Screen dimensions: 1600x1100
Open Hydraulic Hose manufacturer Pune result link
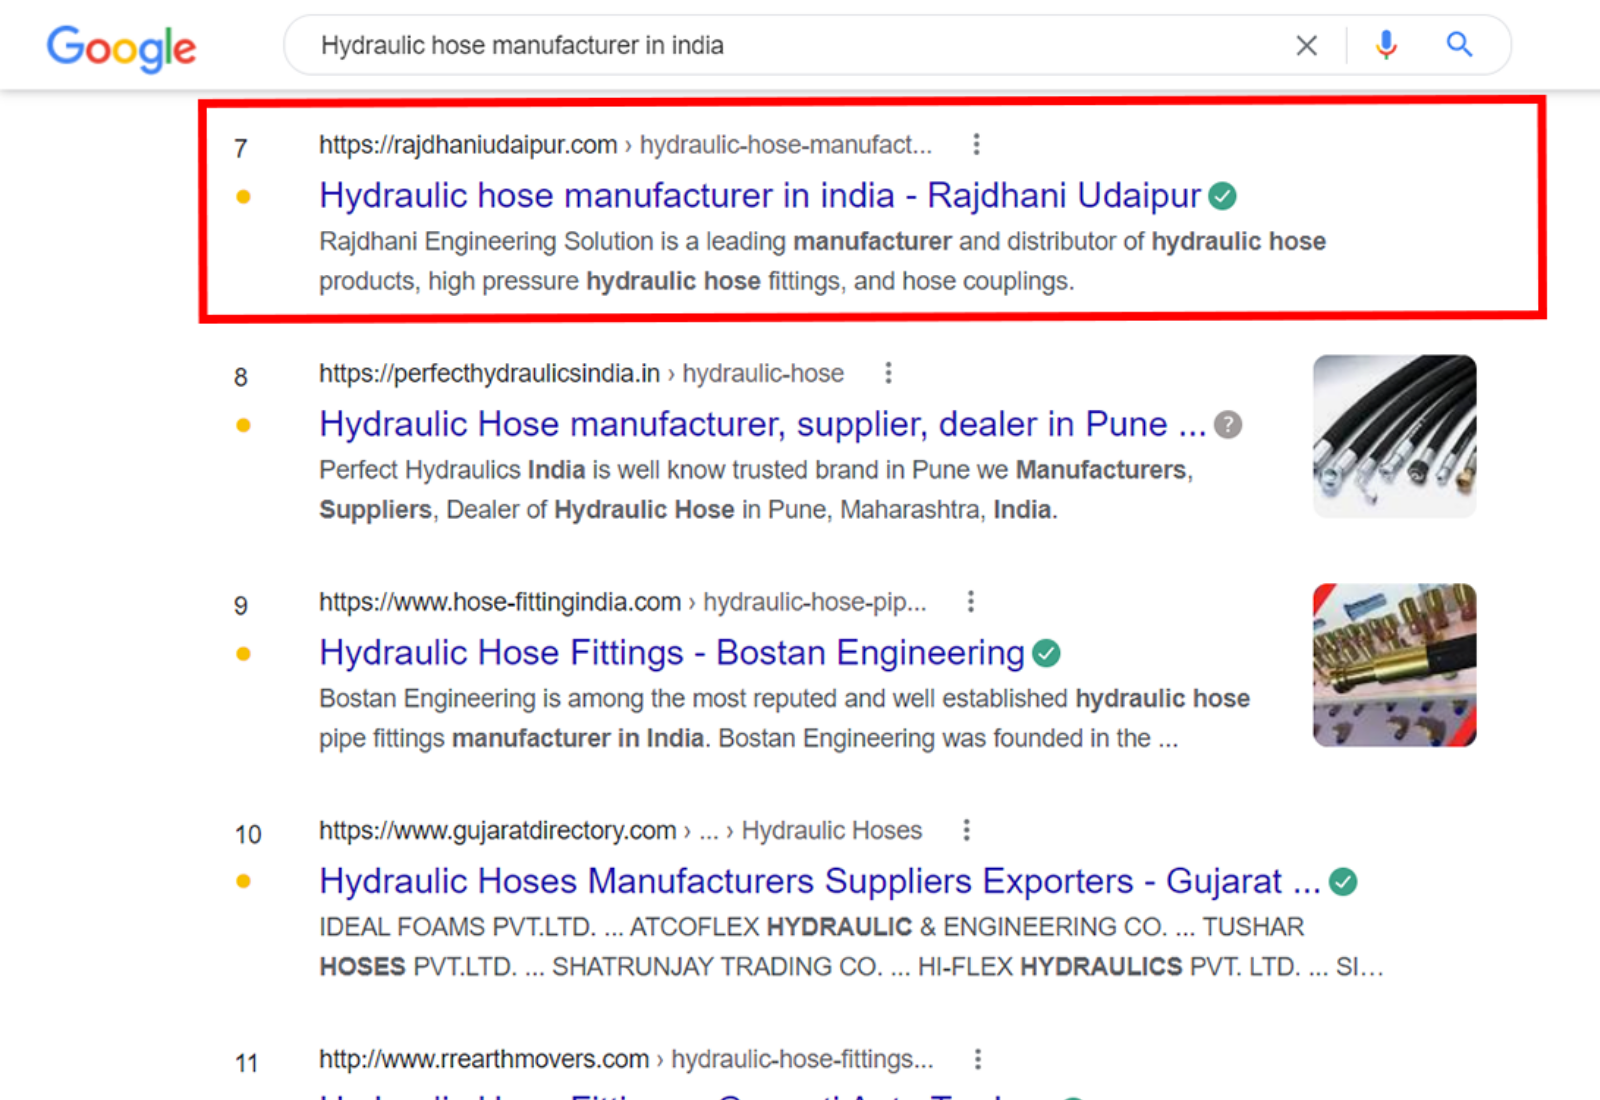(762, 425)
